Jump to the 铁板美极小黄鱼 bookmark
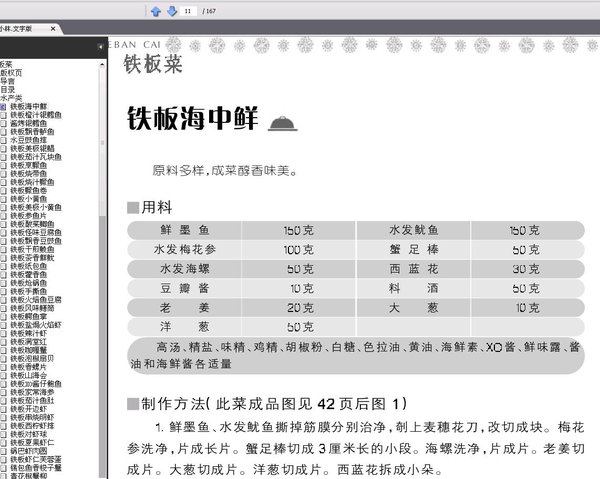 click(x=36, y=207)
